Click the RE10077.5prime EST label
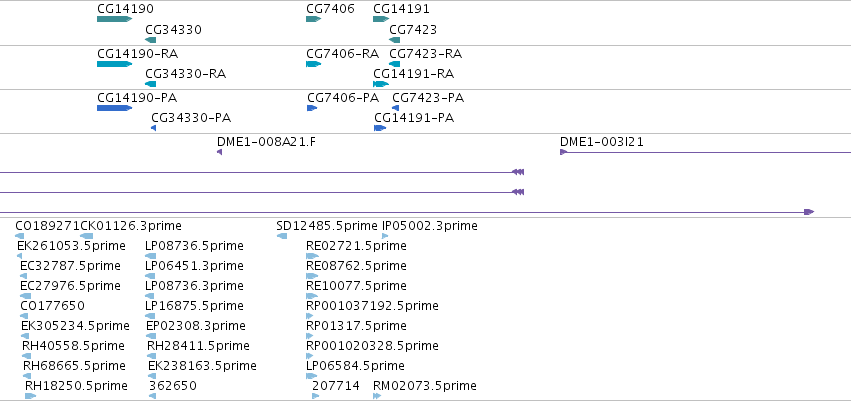This screenshot has height=401, width=851. pos(356,285)
